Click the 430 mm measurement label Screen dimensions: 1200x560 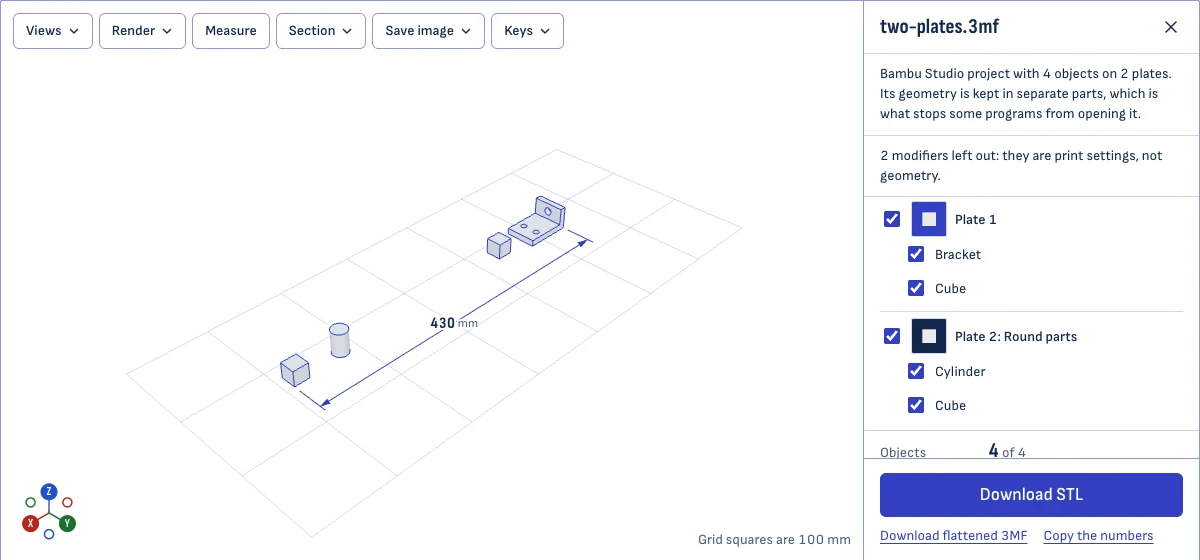tap(454, 323)
